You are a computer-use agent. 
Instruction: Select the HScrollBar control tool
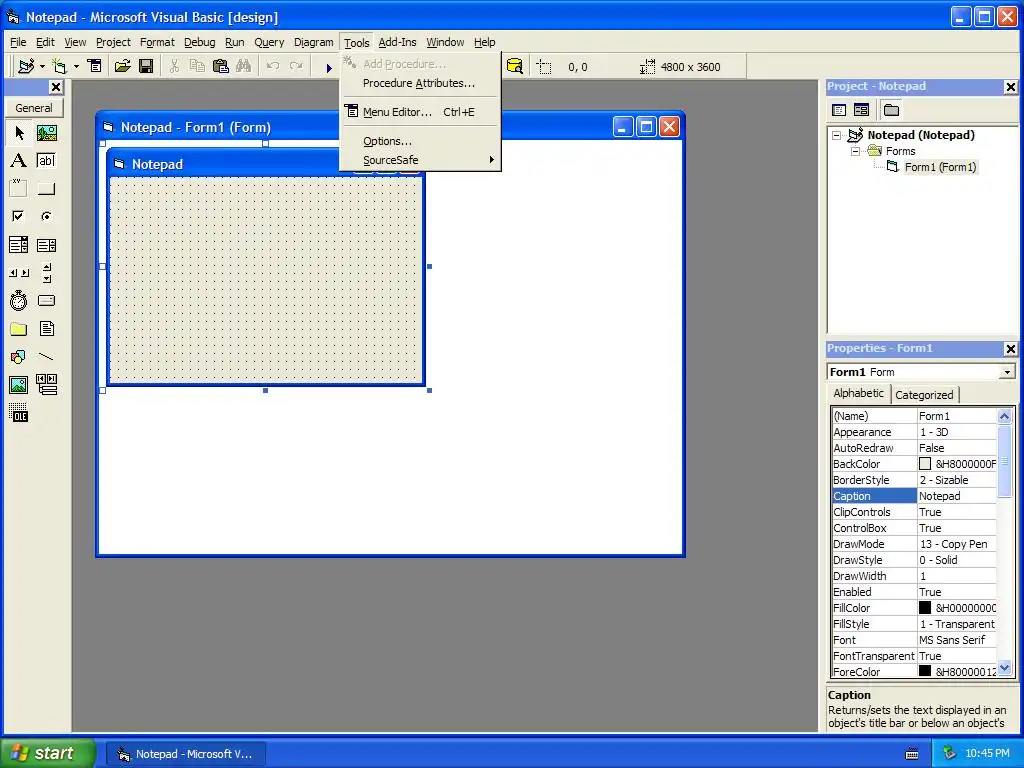point(18,273)
